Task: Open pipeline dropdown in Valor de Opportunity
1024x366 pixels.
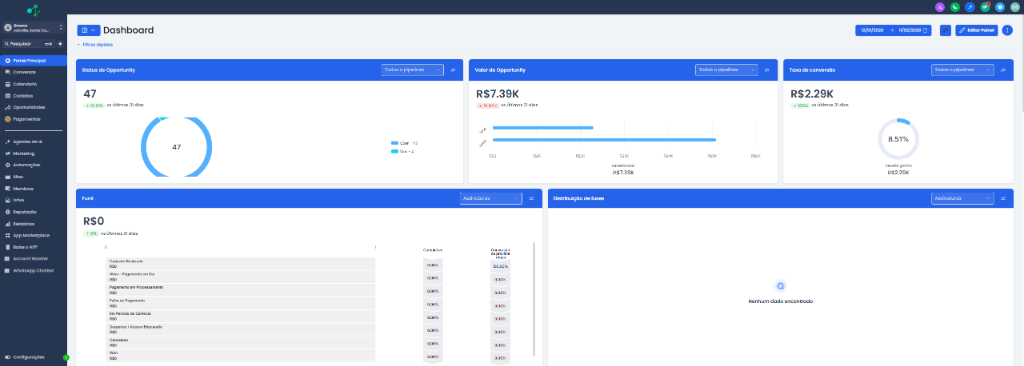Action: click(727, 70)
